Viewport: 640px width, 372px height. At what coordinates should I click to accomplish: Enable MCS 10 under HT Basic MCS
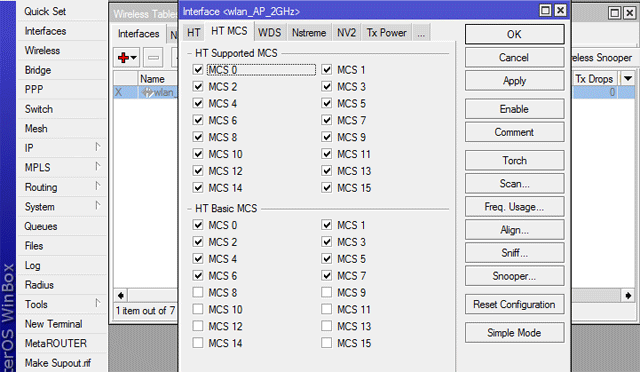[x=198, y=310]
